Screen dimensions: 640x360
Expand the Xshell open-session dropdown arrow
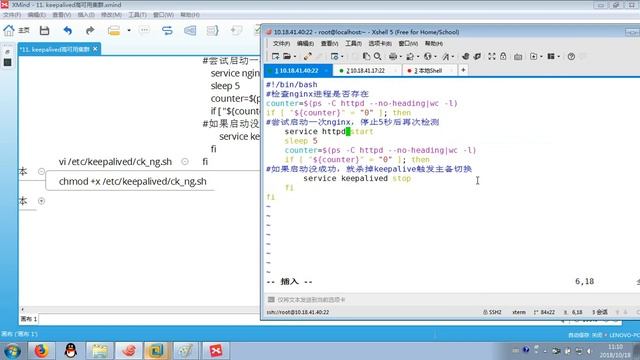click(295, 57)
